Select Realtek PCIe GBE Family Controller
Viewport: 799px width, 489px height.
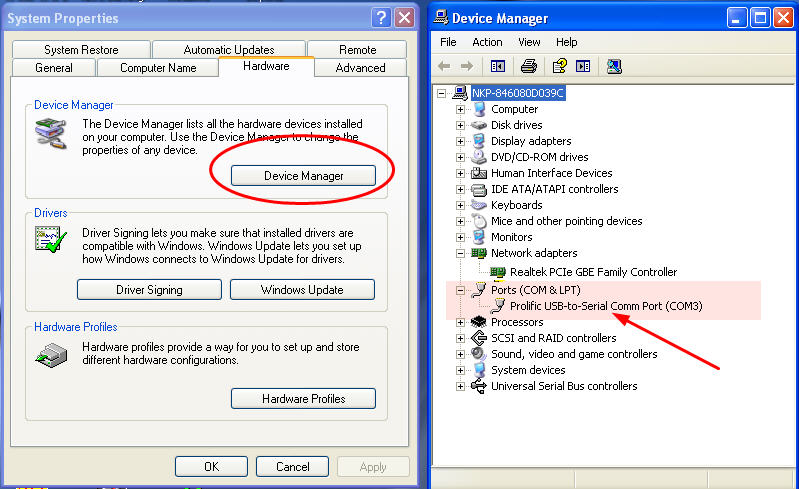(593, 272)
